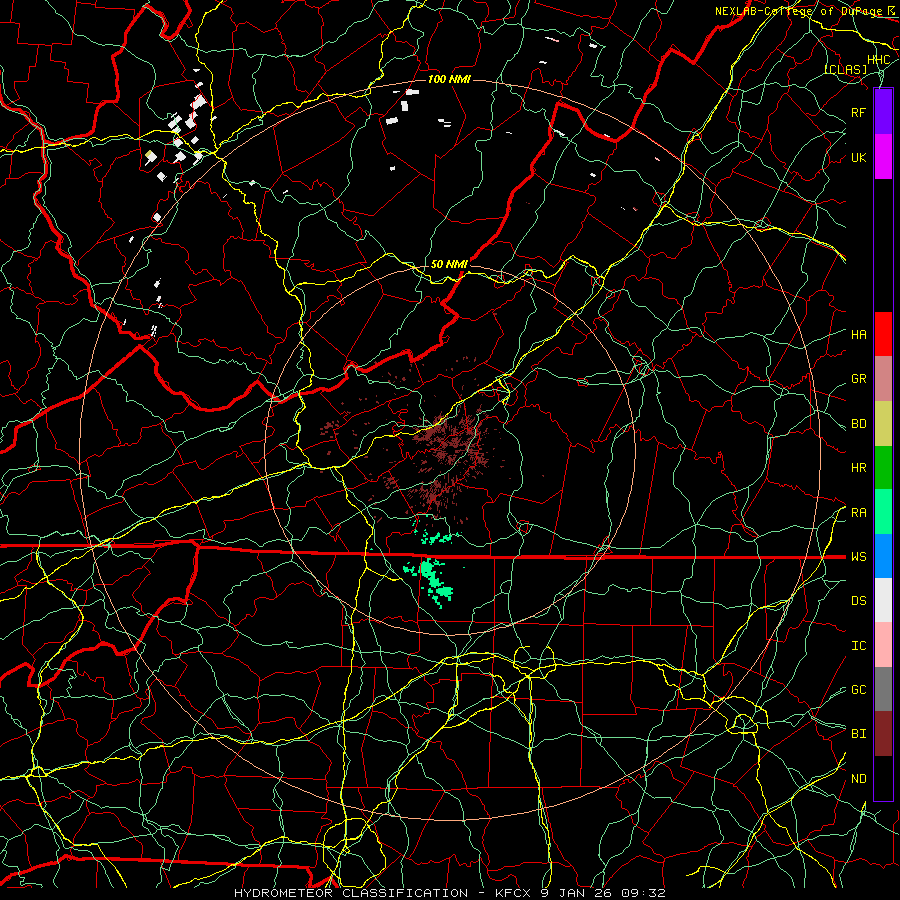The image size is (900, 900).
Task: Click the IC legend label
Action: [858, 646]
